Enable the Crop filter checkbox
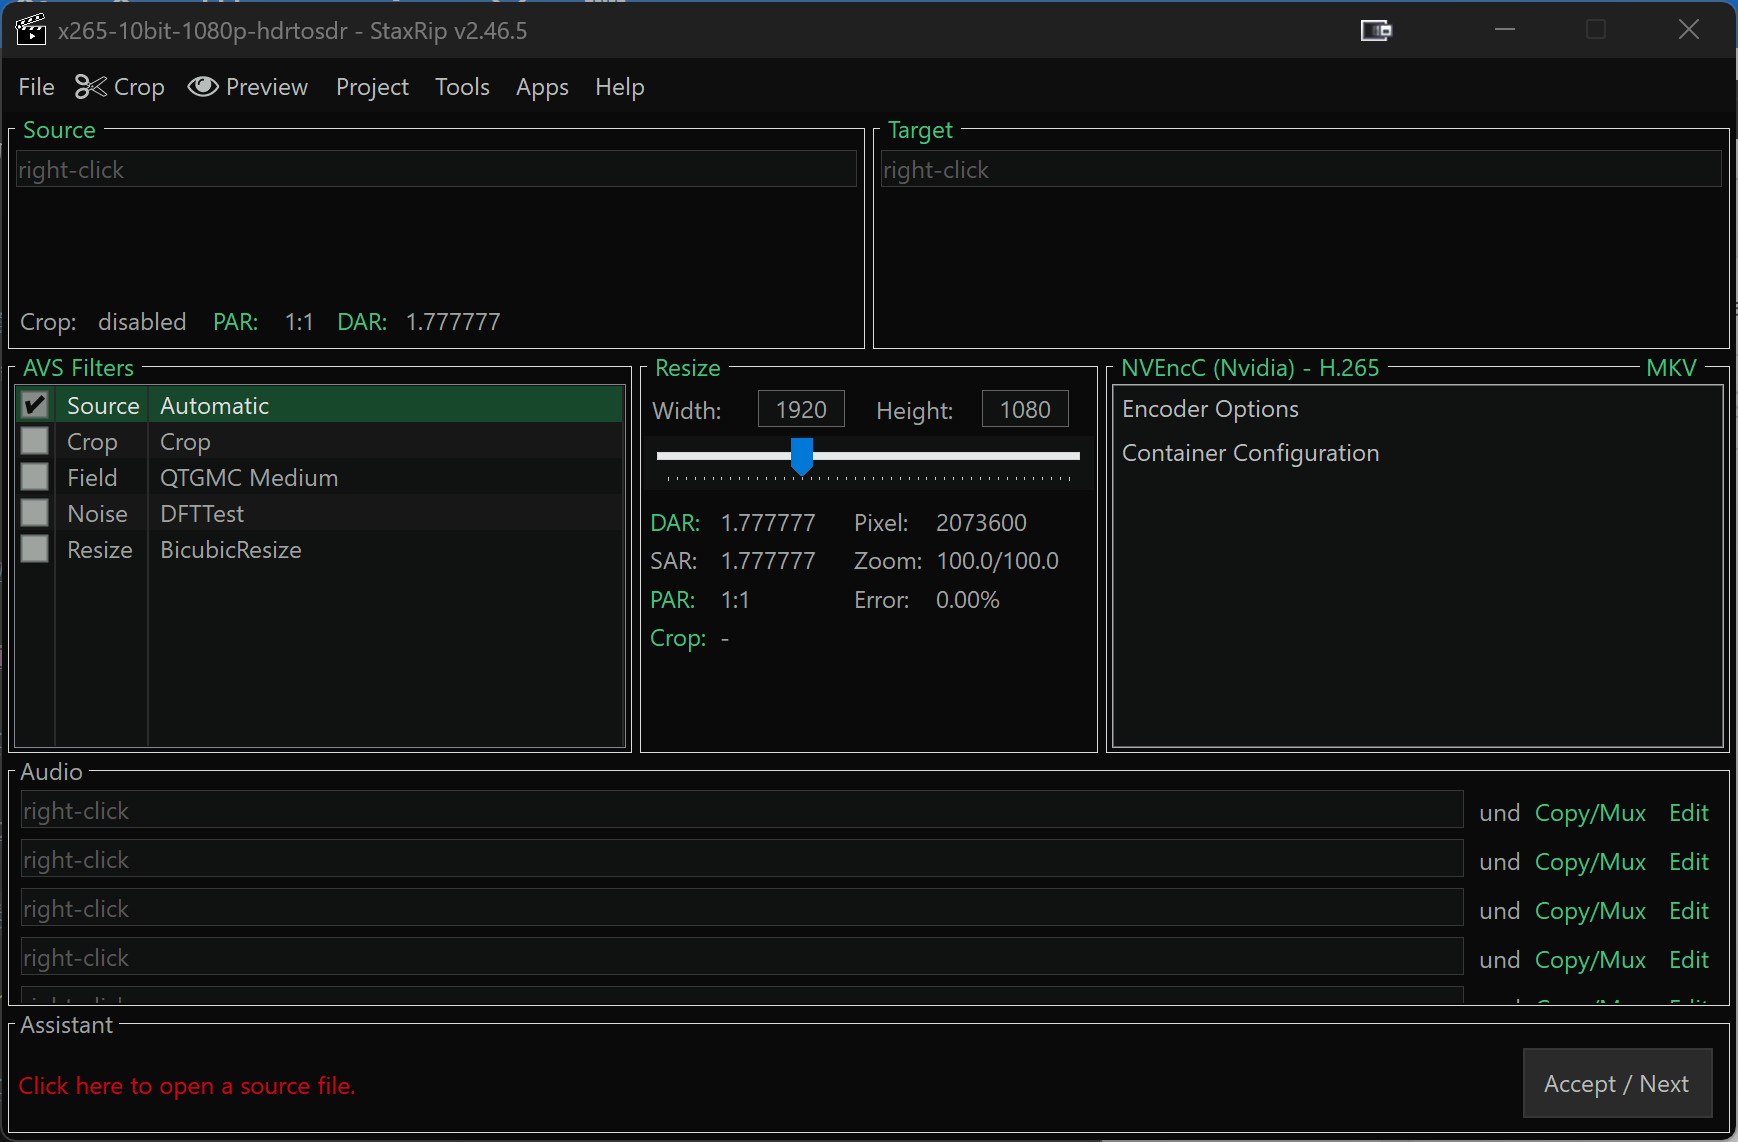The width and height of the screenshot is (1738, 1142). point(35,441)
